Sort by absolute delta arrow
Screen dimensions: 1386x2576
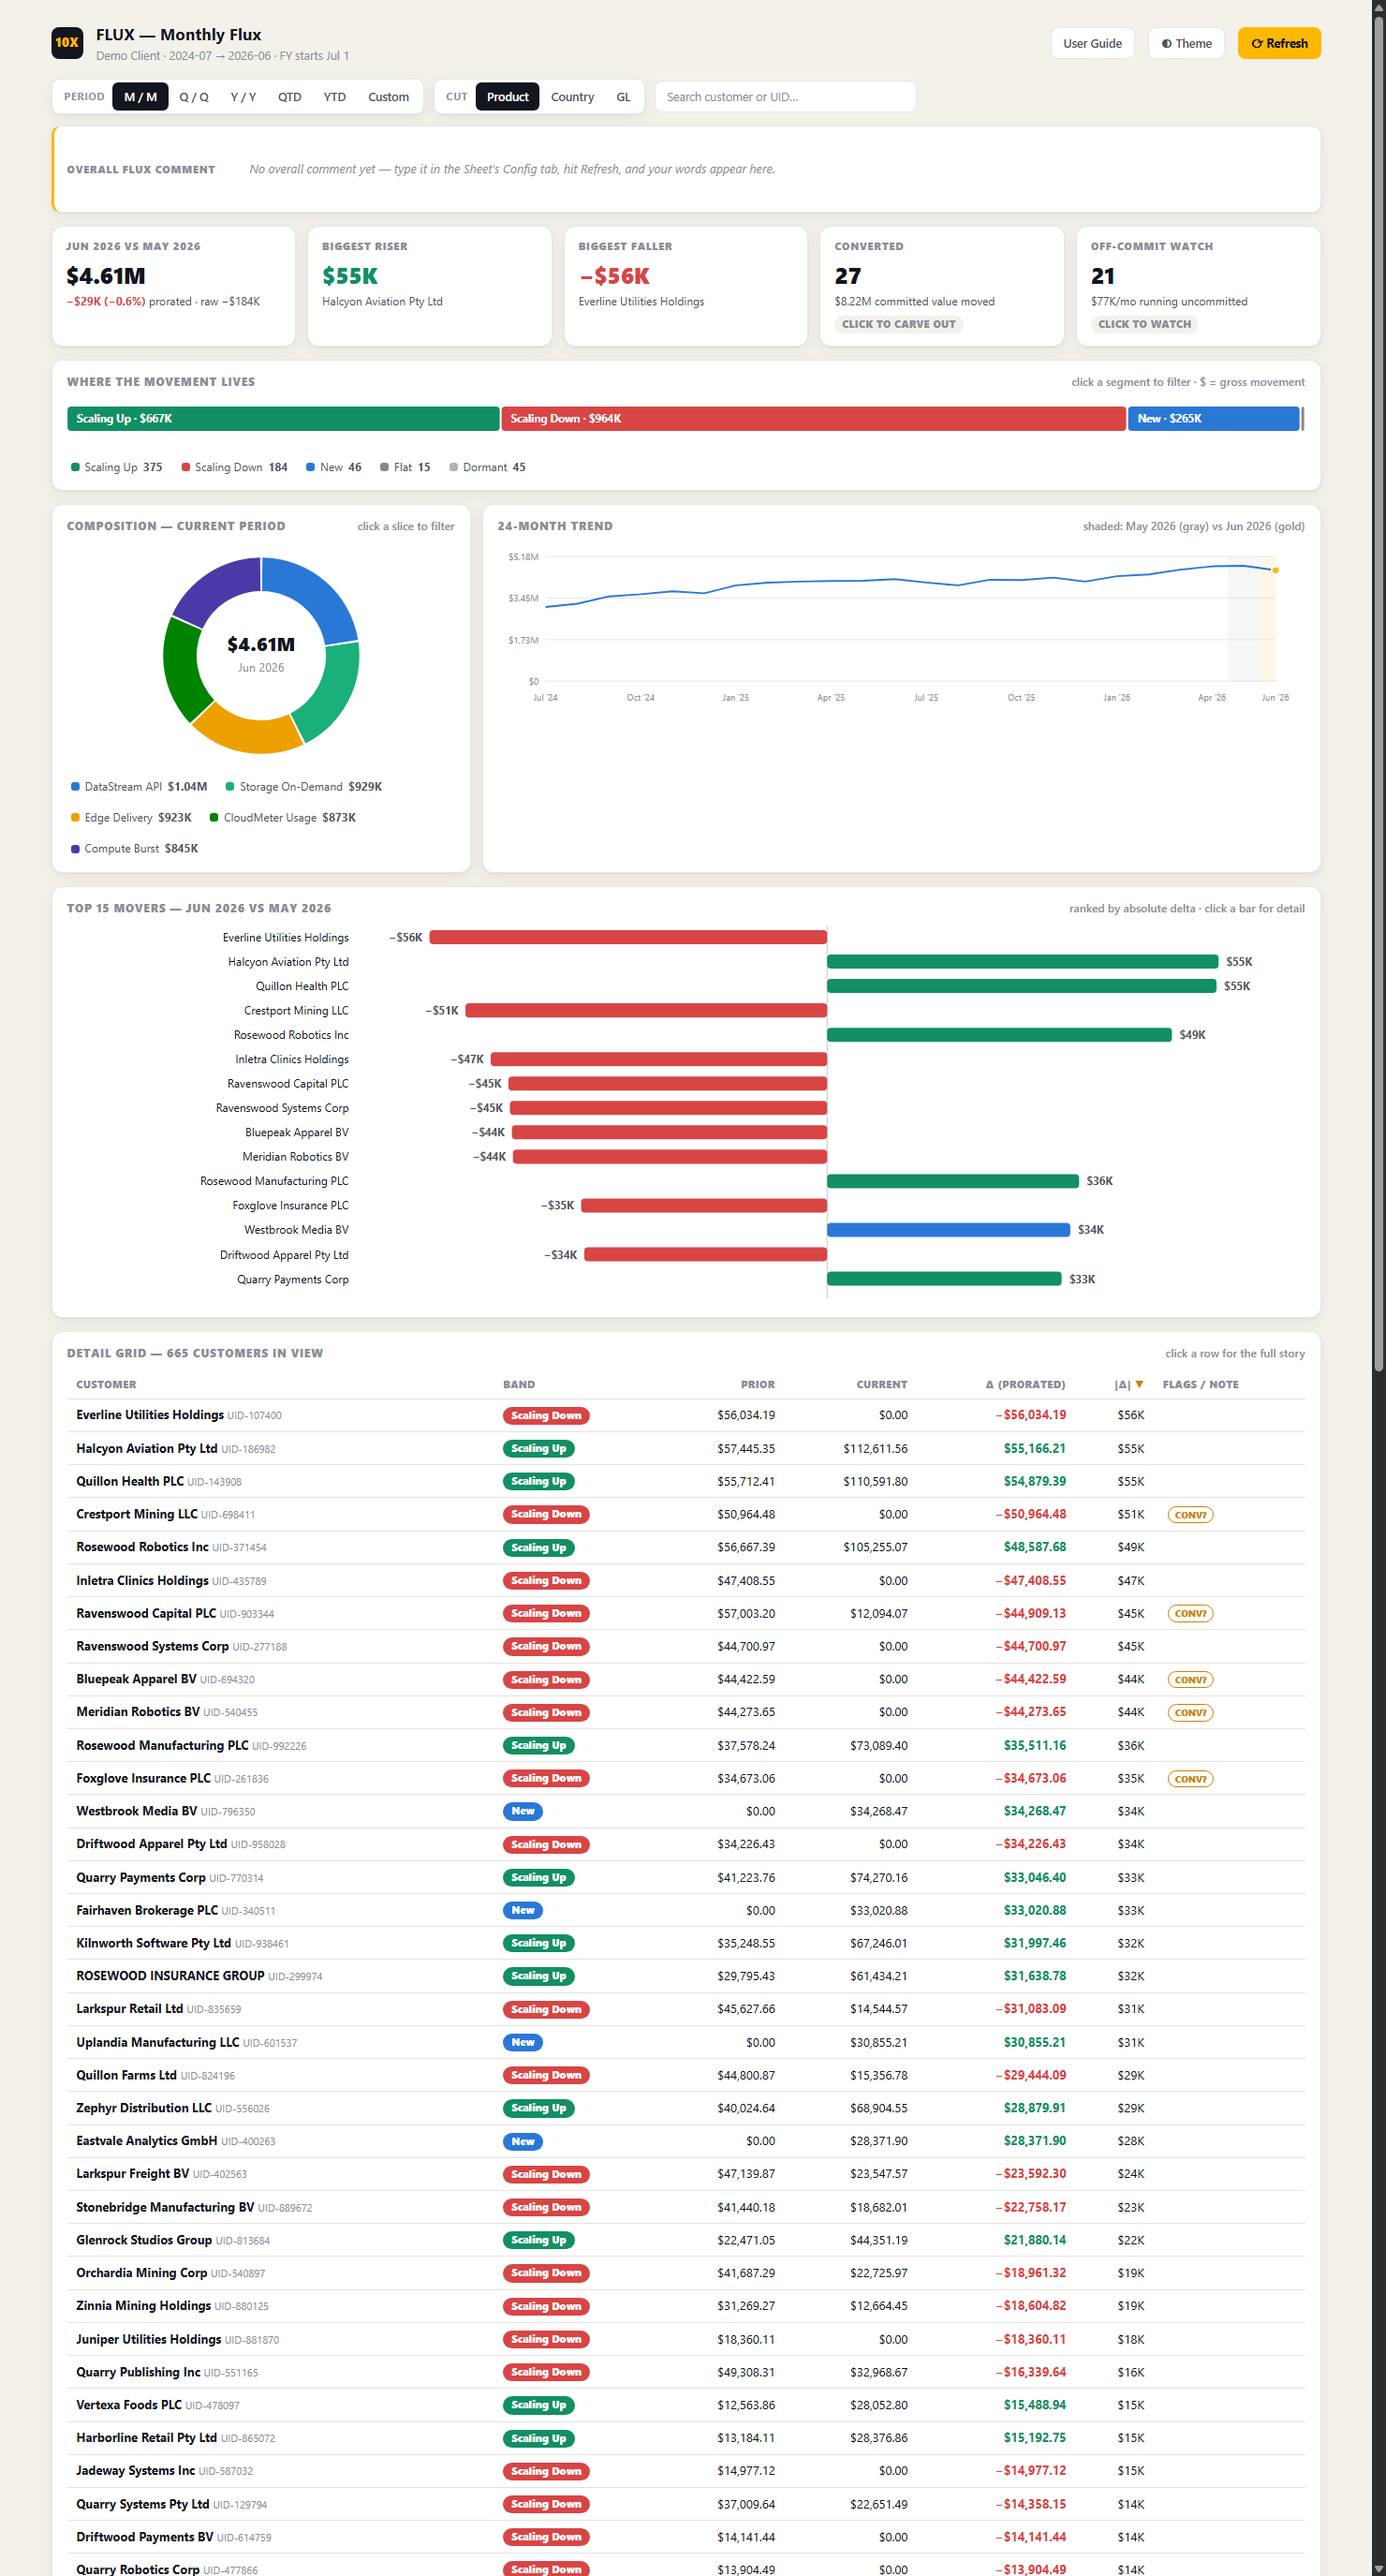(1139, 1384)
